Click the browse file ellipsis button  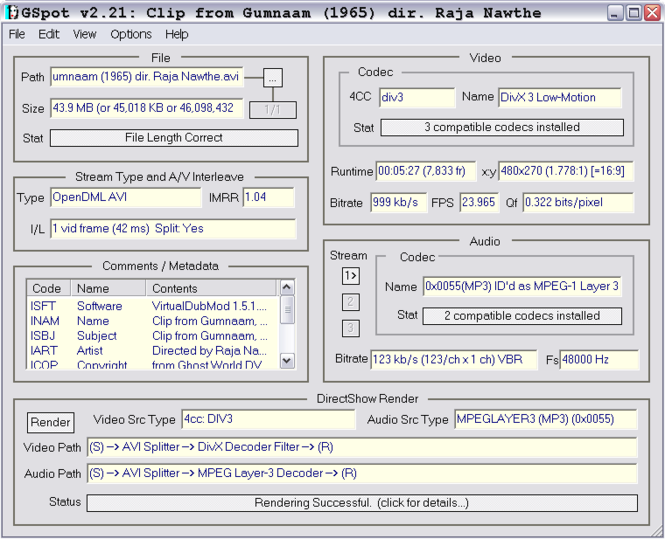[x=274, y=77]
